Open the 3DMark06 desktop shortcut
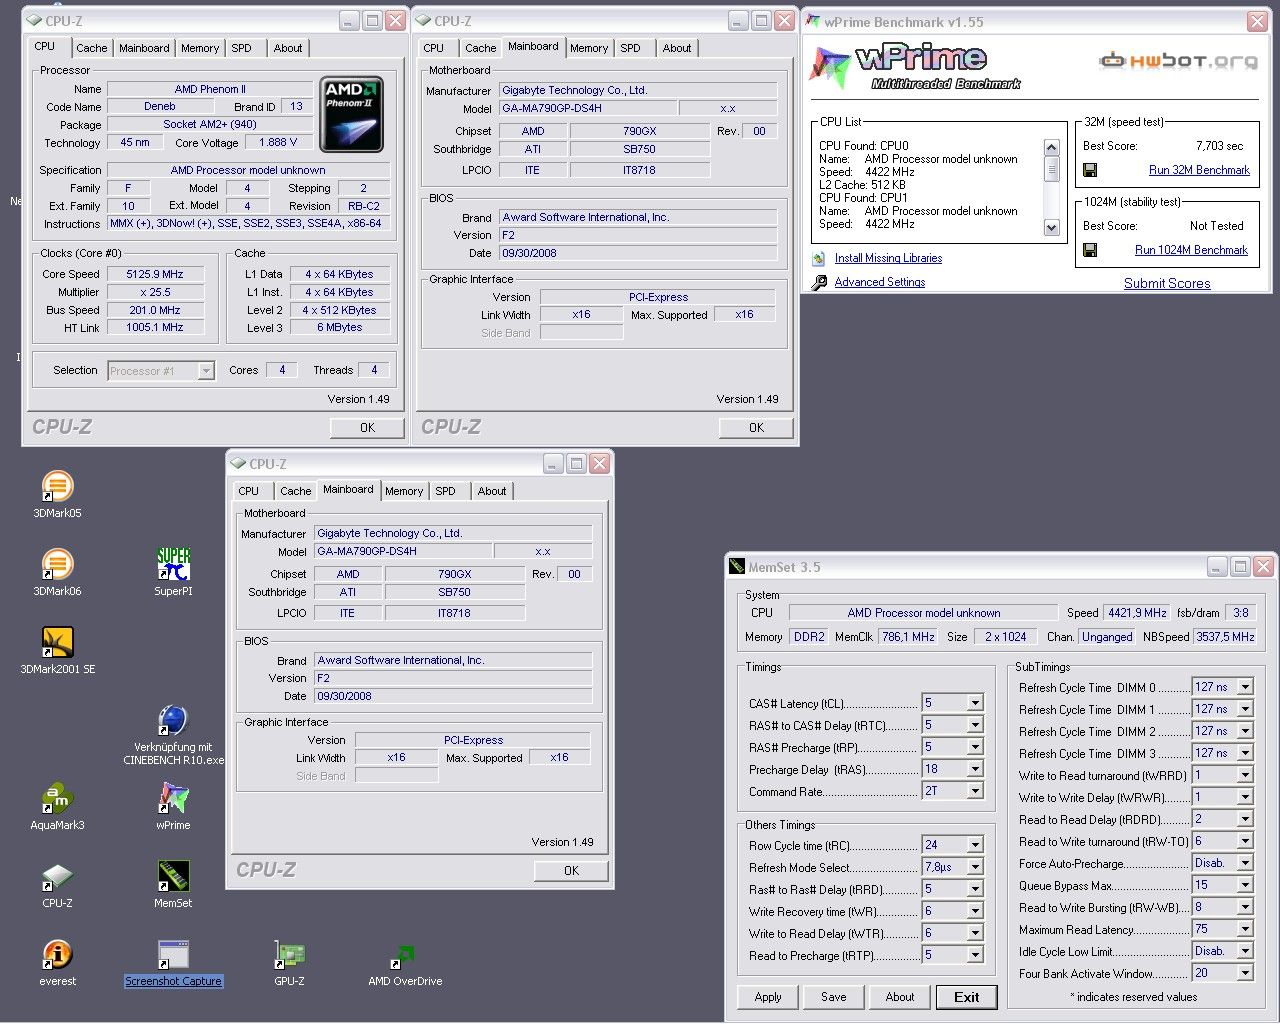This screenshot has height=1024, width=1280. [57, 565]
